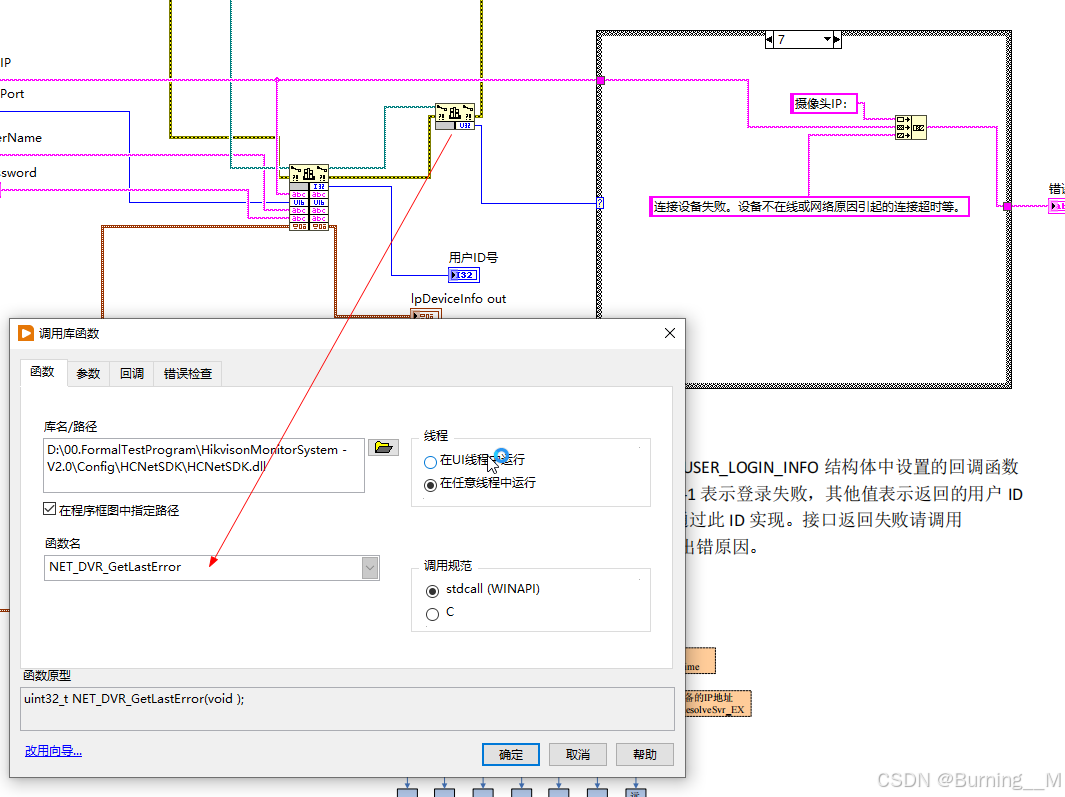
Task: Click the 改用向导 link
Action: [52, 749]
